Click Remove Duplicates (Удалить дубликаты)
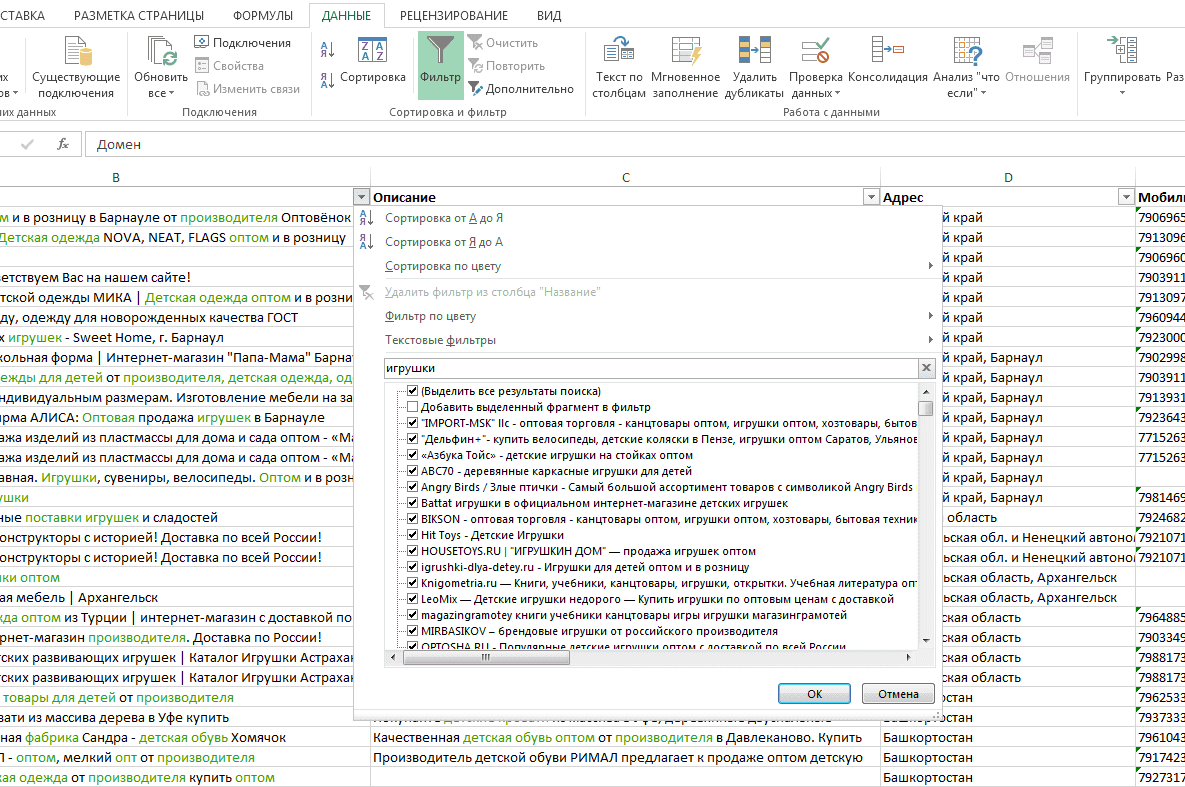Image resolution: width=1185 pixels, height=787 pixels. pos(754,67)
